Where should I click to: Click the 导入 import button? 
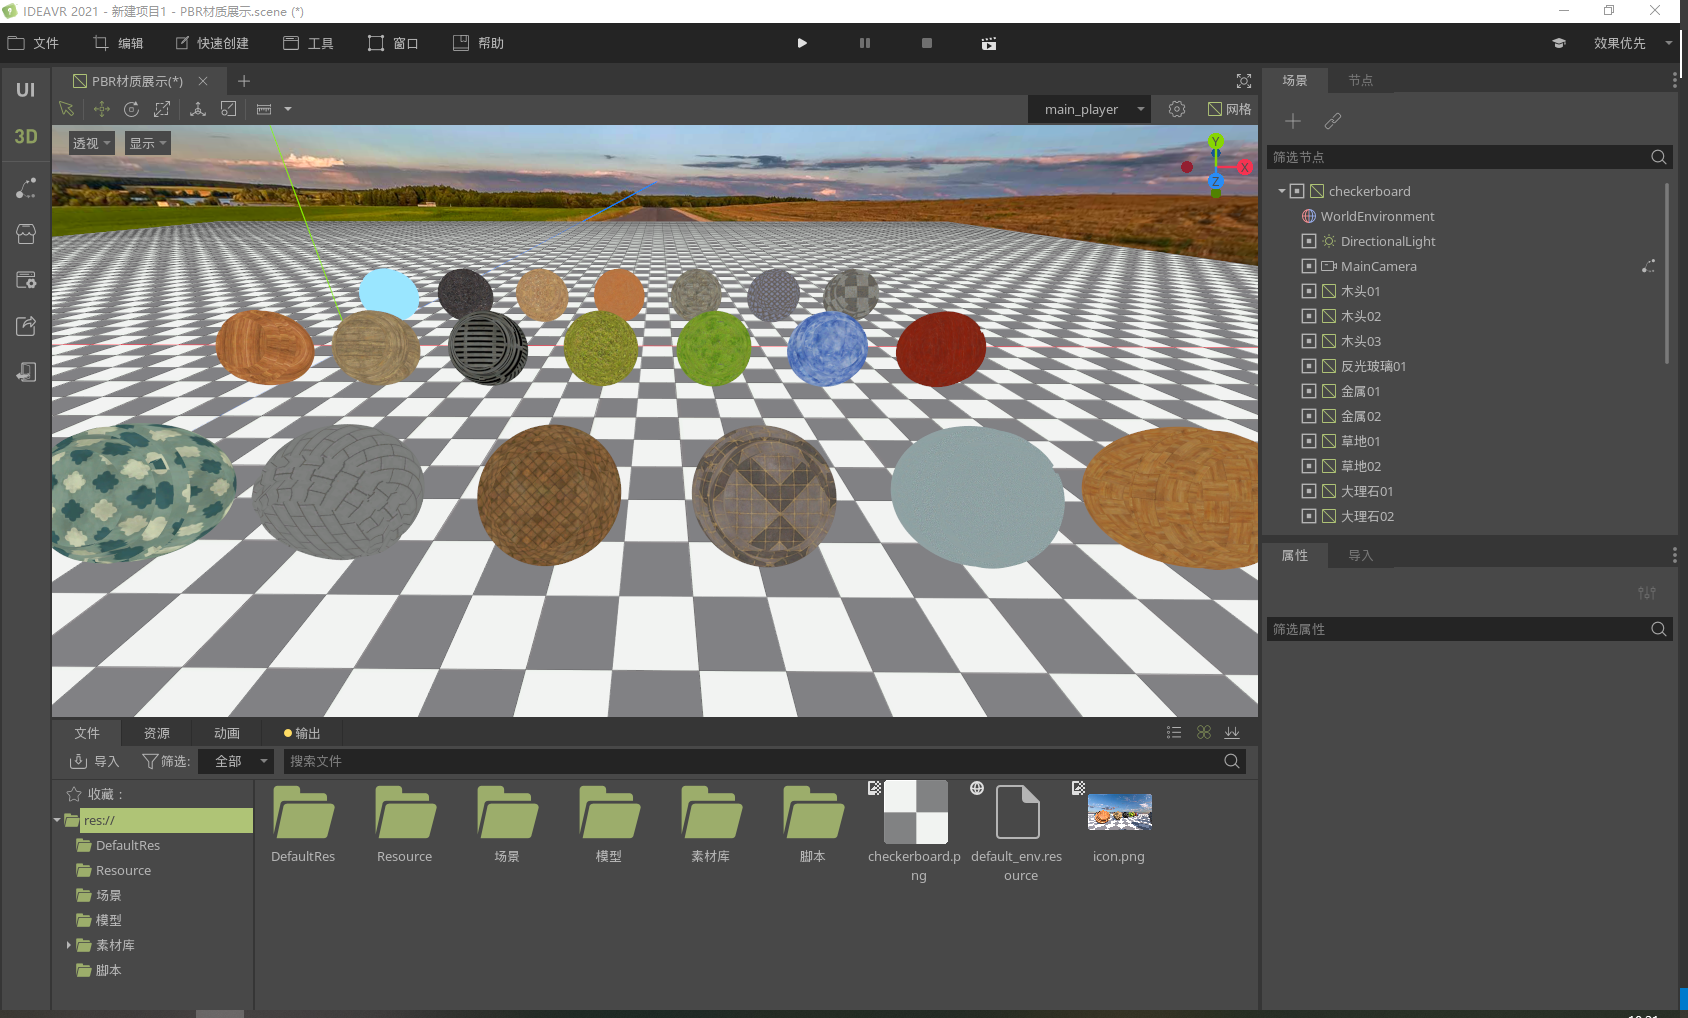(x=94, y=761)
